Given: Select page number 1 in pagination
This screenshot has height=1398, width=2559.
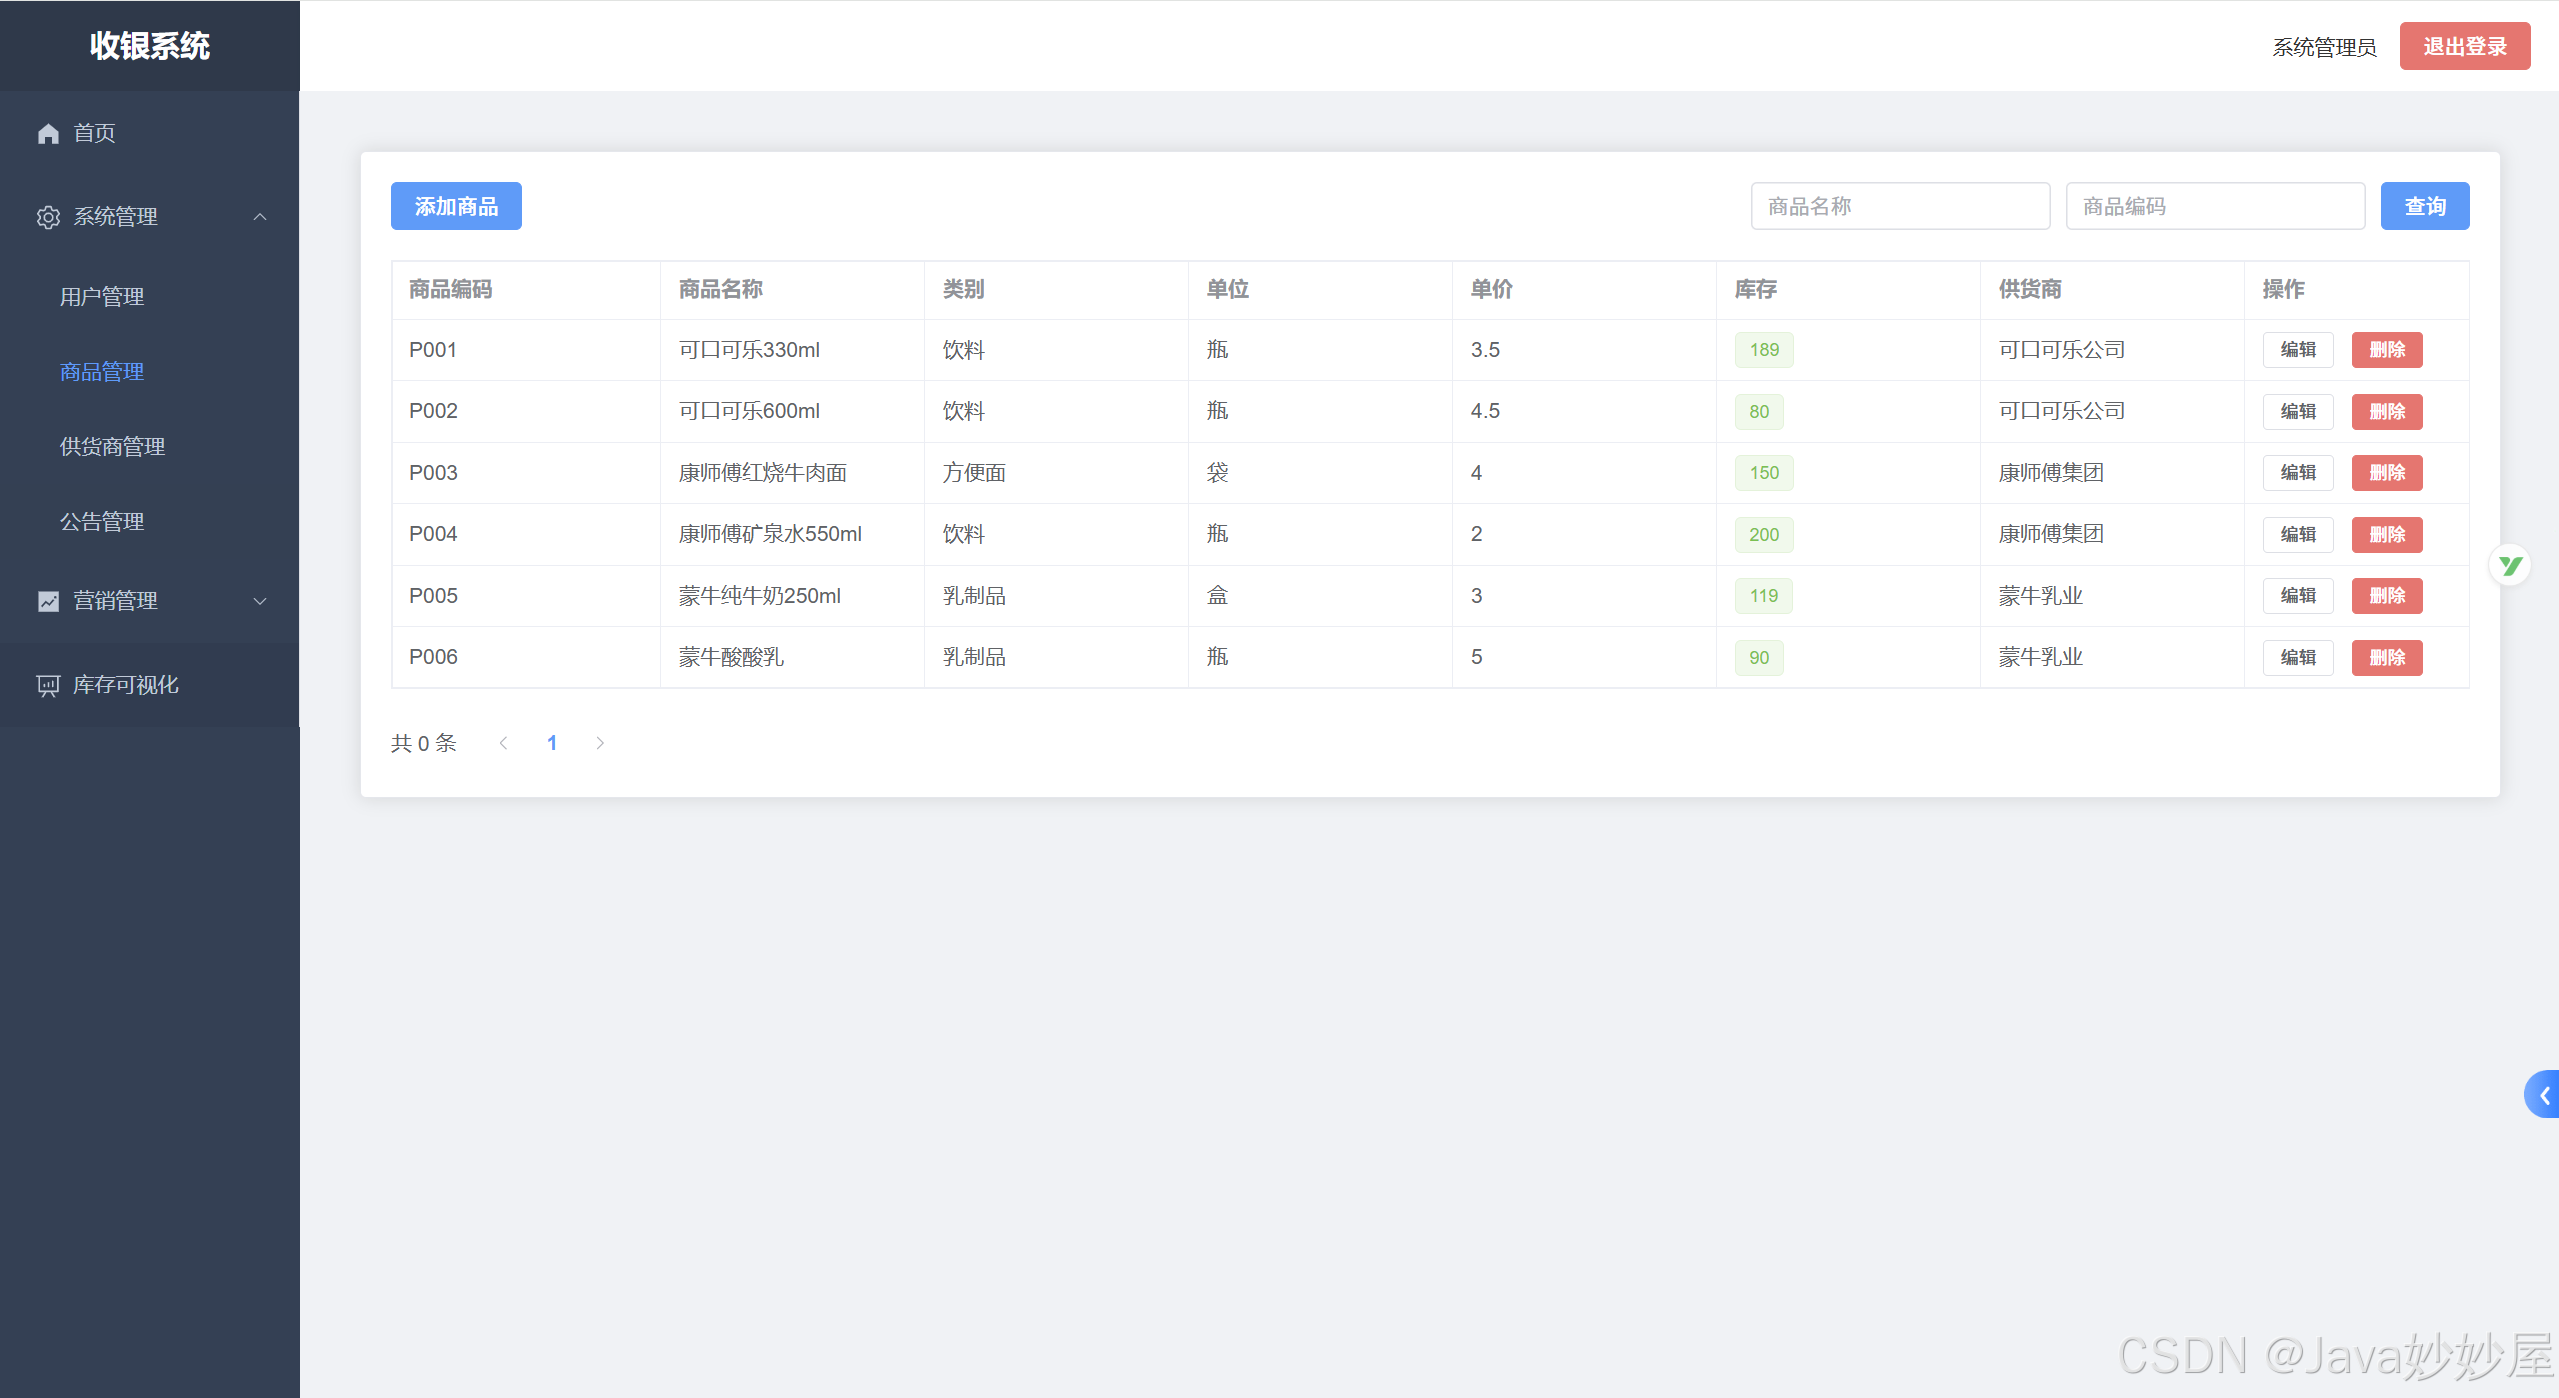Looking at the screenshot, I should pos(552,743).
